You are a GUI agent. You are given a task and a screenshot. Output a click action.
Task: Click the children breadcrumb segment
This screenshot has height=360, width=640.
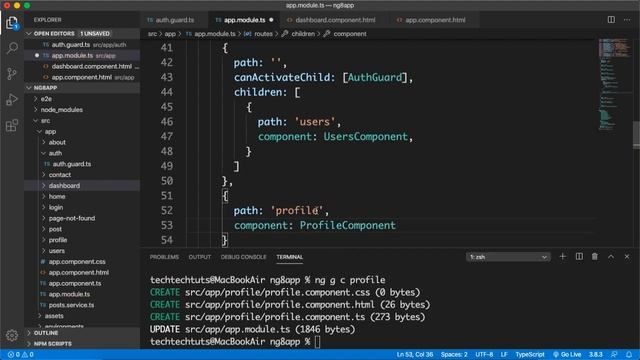[x=299, y=34]
